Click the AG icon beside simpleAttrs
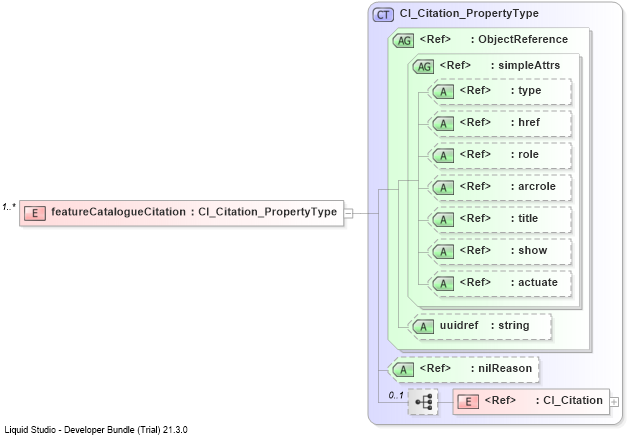Screen dimensions: 627x435 [x=424, y=66]
